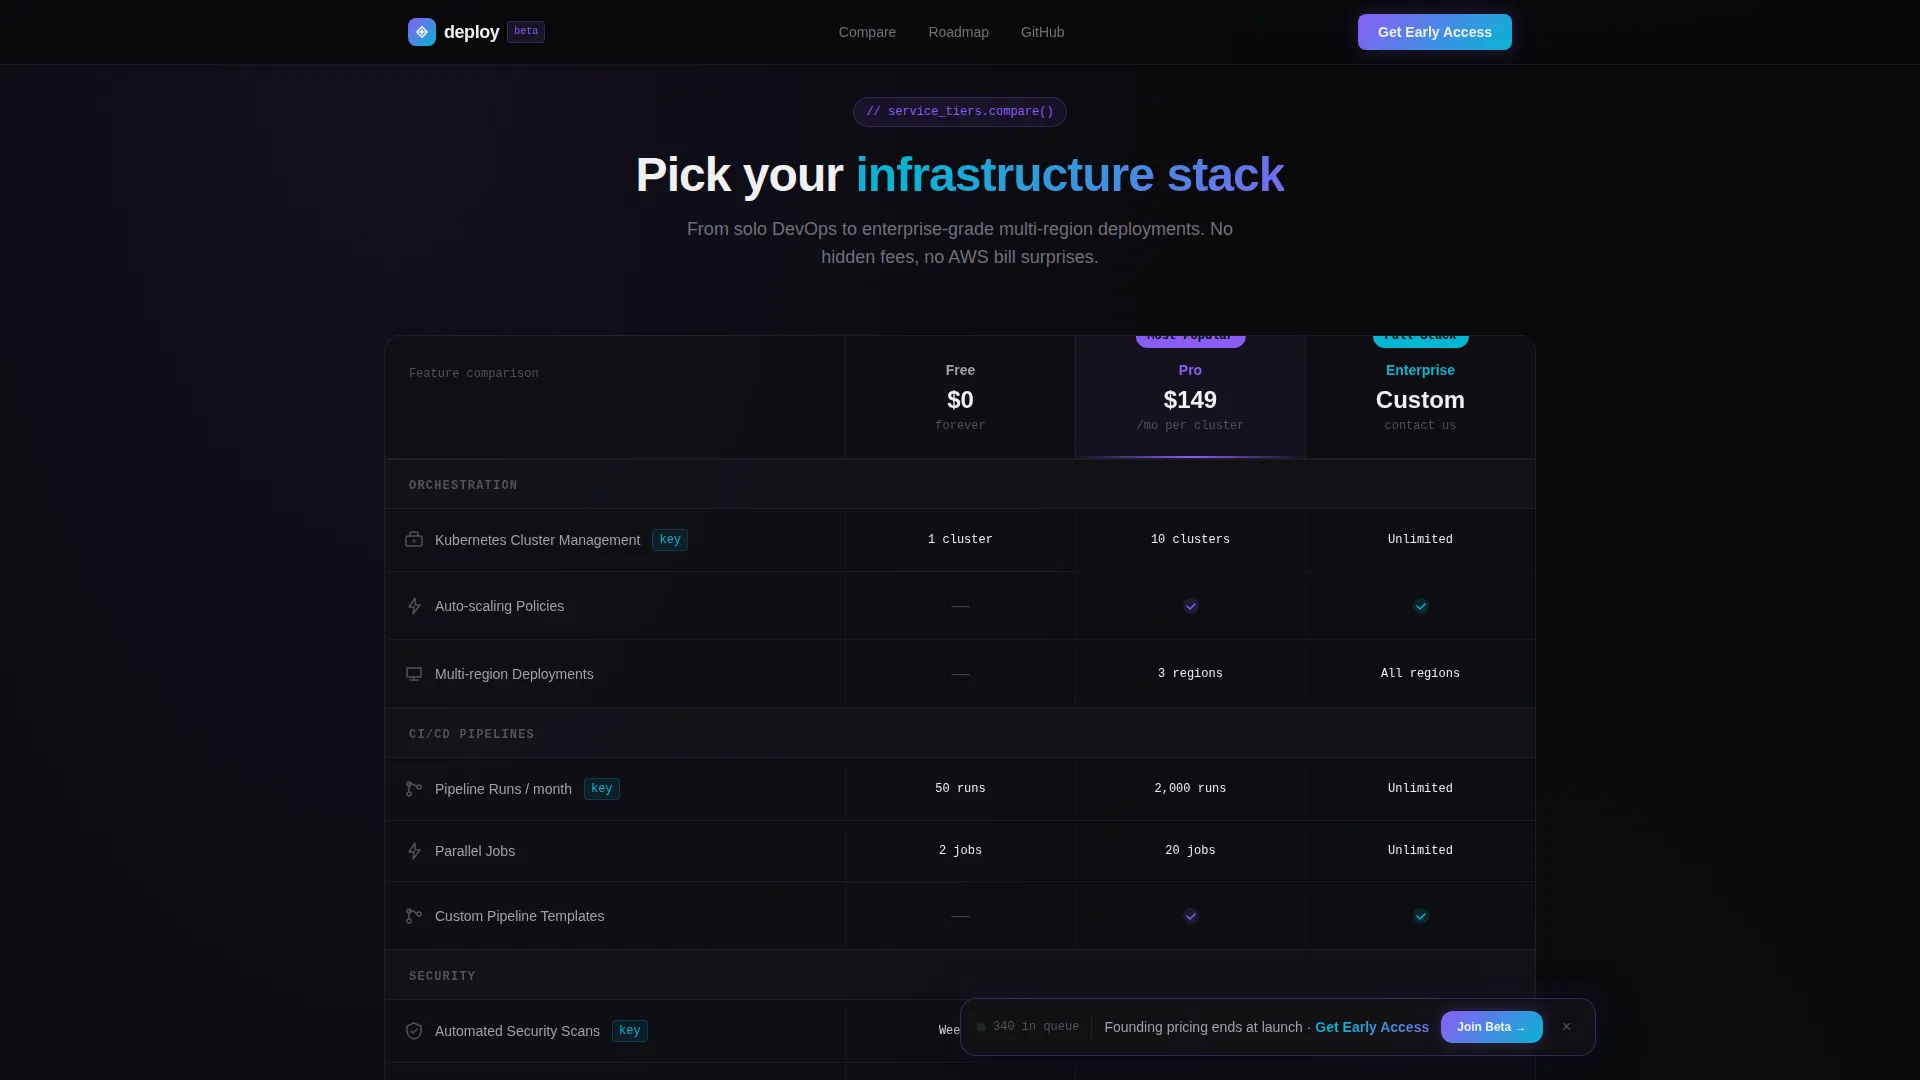Click the '20 jobs' cell

pyautogui.click(x=1190, y=851)
